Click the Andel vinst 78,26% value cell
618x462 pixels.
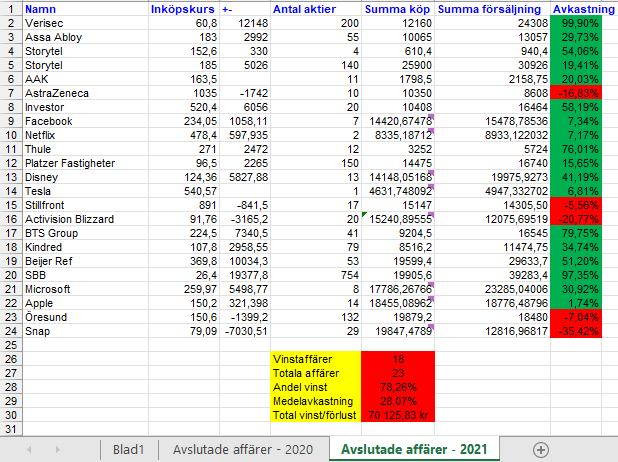(397, 386)
